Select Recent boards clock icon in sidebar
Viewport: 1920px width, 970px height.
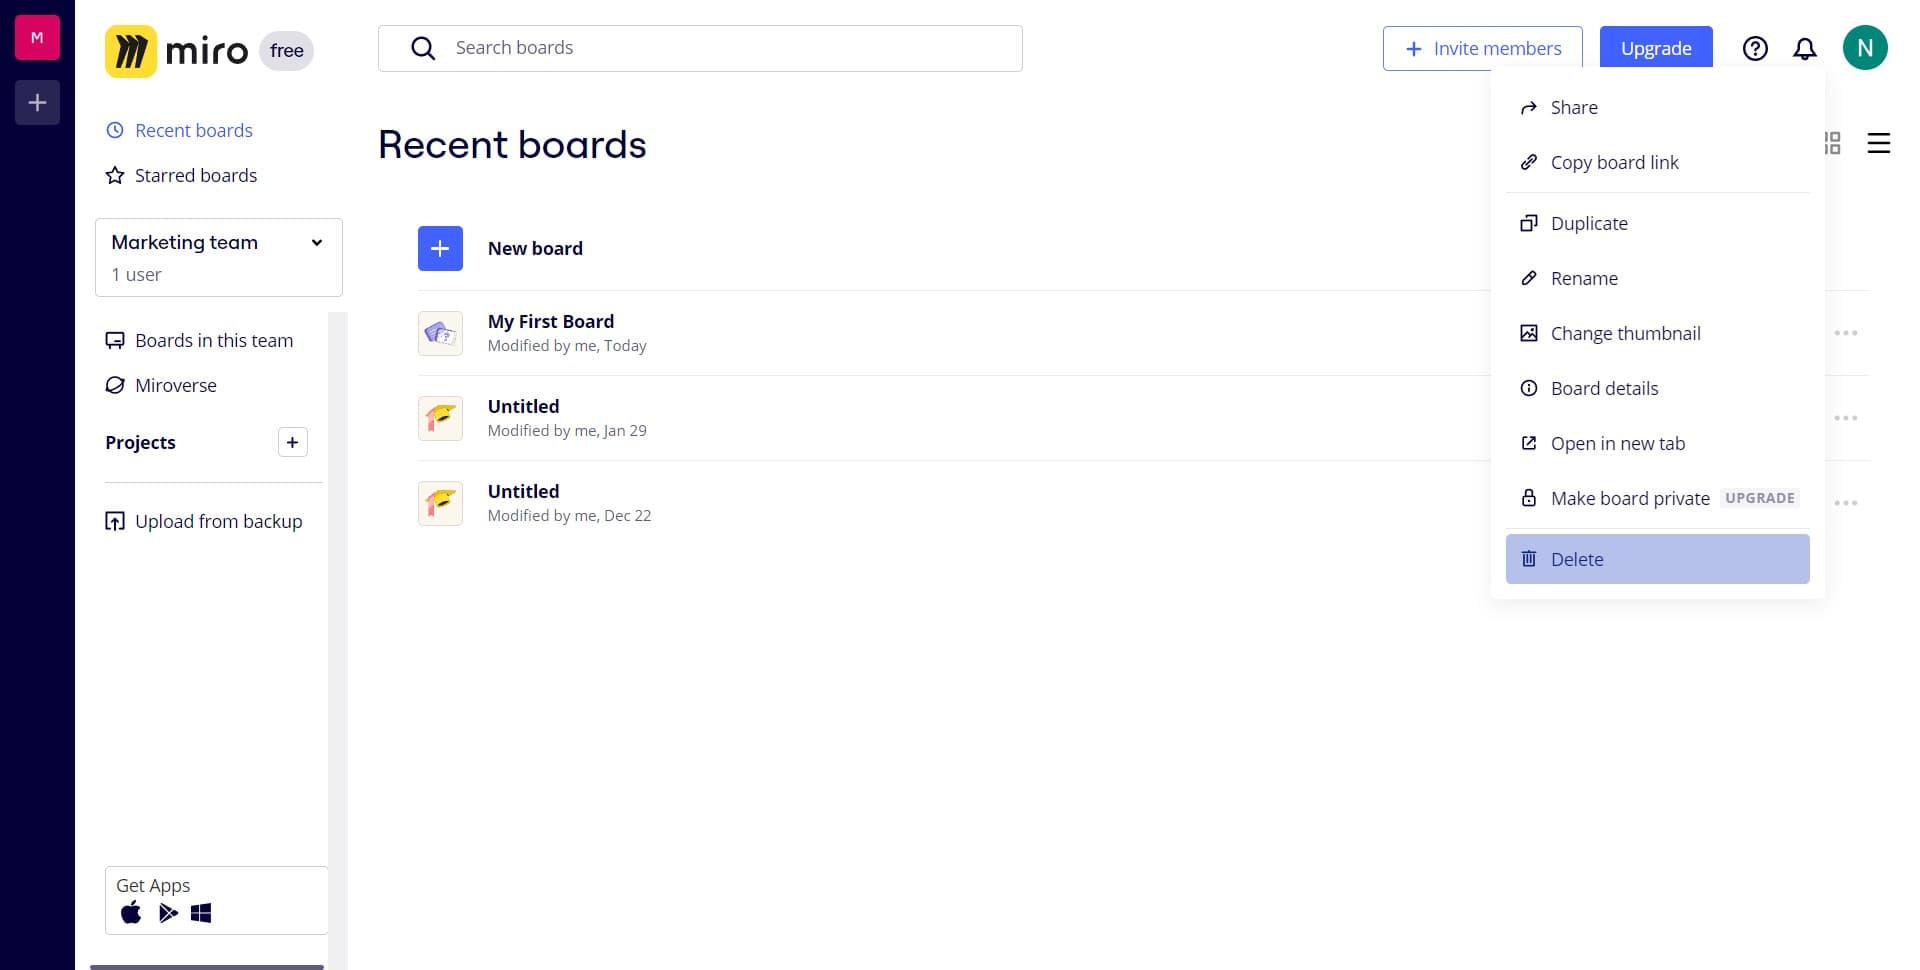pos(114,130)
